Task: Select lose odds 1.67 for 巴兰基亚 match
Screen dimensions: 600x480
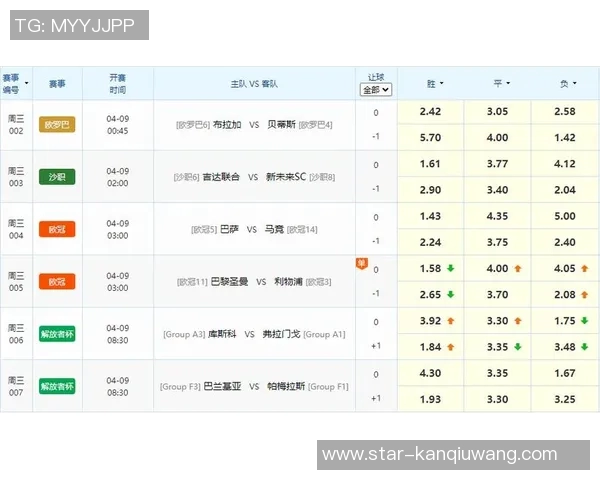Action: (x=565, y=373)
